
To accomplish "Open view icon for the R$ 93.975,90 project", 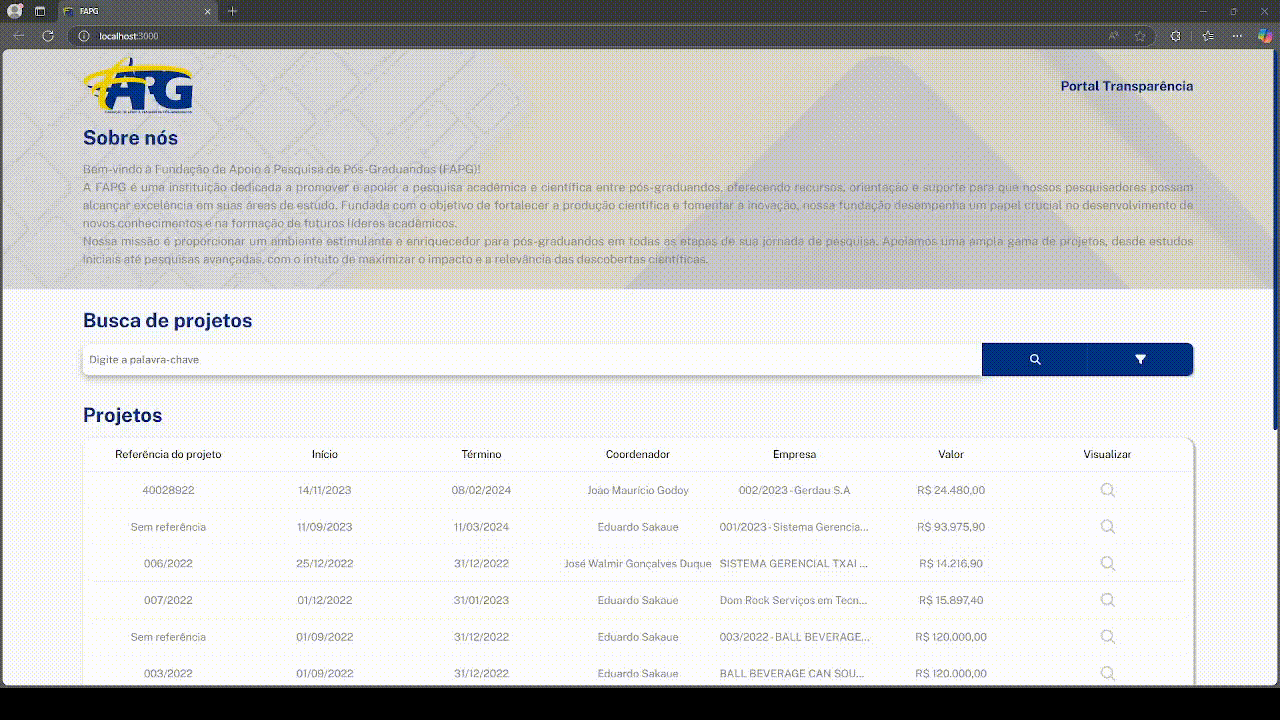I will point(1107,527).
